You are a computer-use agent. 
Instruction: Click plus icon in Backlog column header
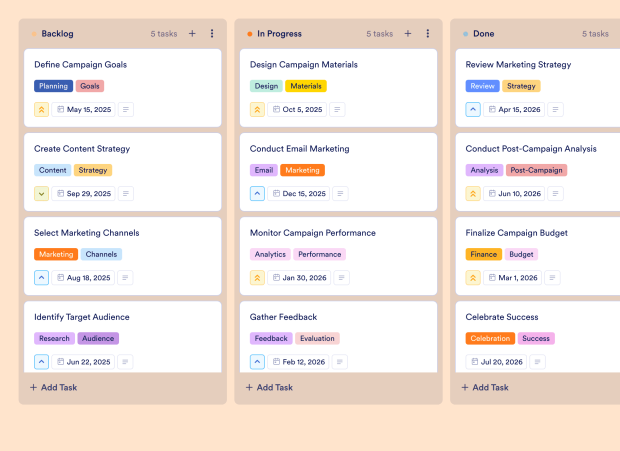click(192, 34)
